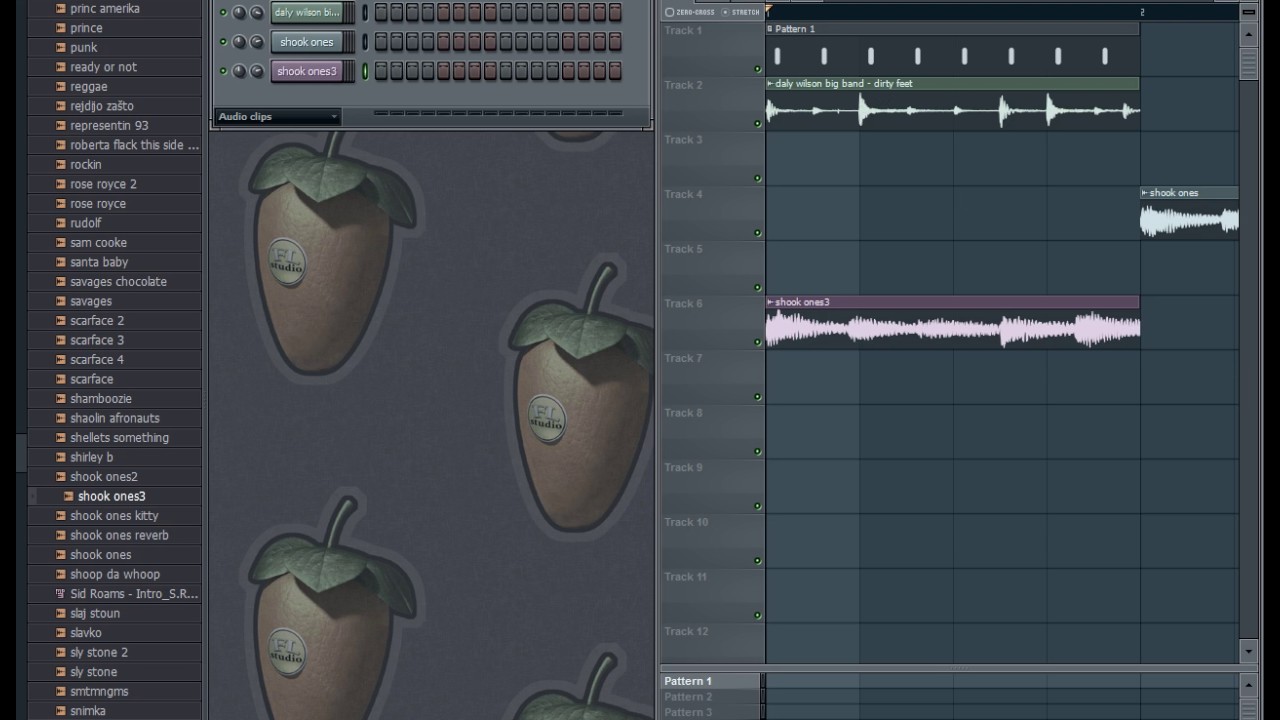Click the icon next to 'santa baby'
The height and width of the screenshot is (720, 1280).
click(60, 262)
